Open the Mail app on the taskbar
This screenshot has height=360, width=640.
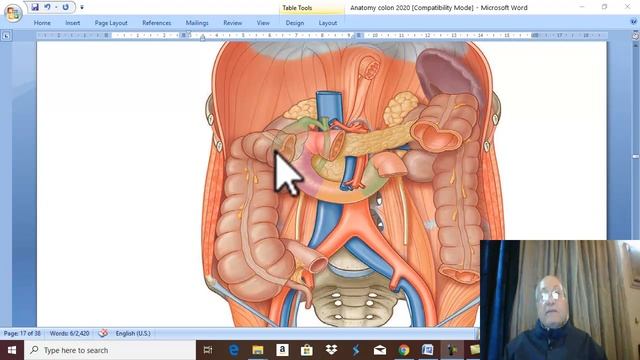coord(380,350)
